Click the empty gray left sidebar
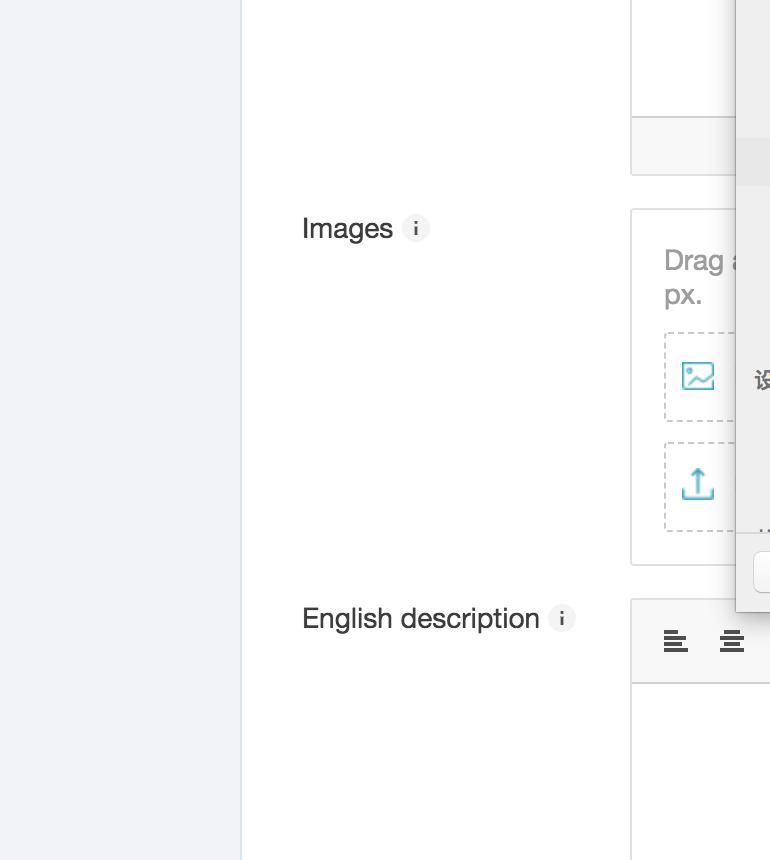This screenshot has height=860, width=770. coord(120,430)
